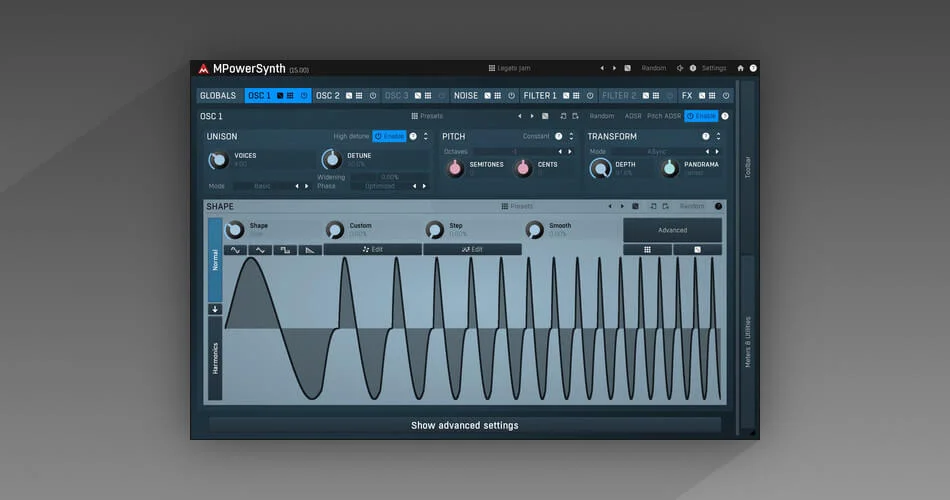
Task: Open the Legato jam preset selector
Action: (510, 68)
